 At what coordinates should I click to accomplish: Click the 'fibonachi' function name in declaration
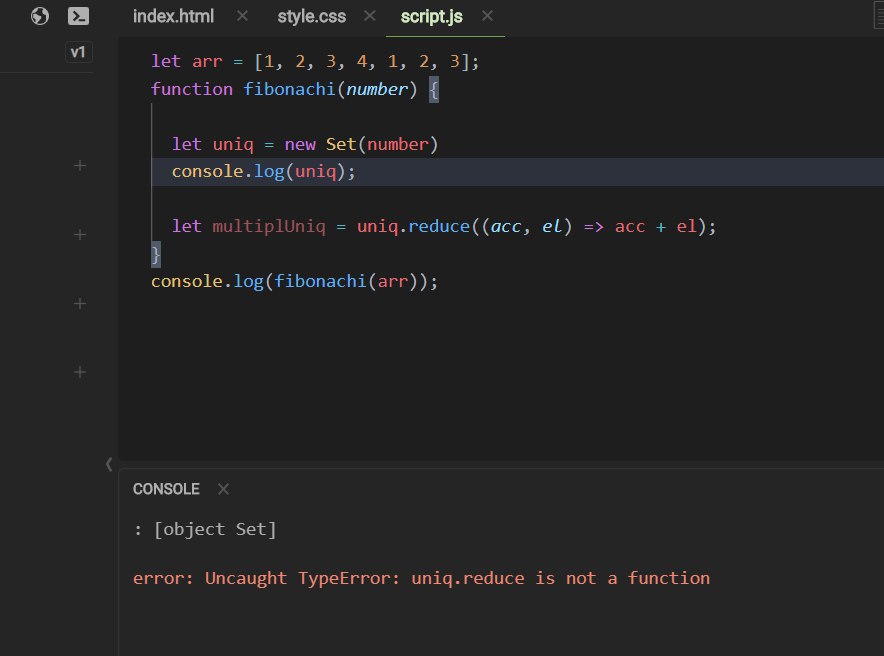(289, 89)
